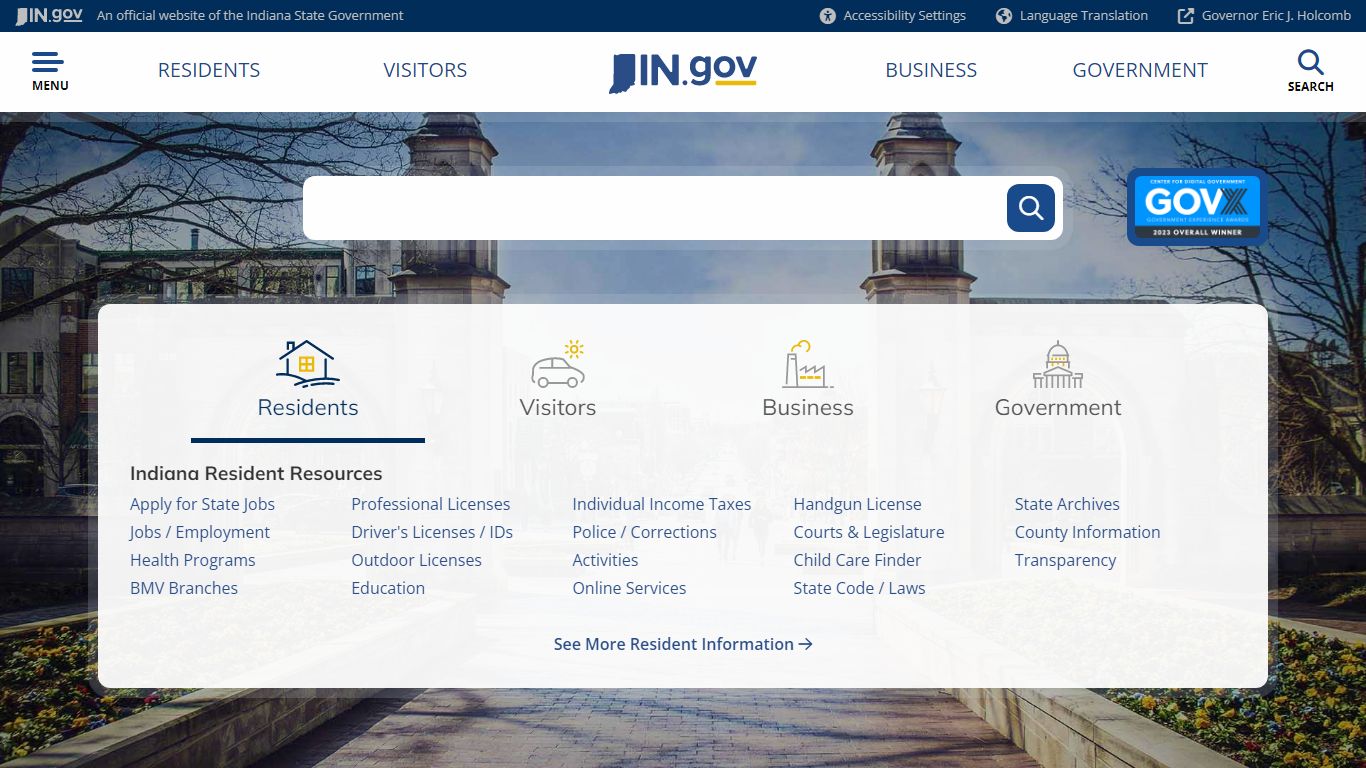Open Police / Corrections link

[x=644, y=532]
